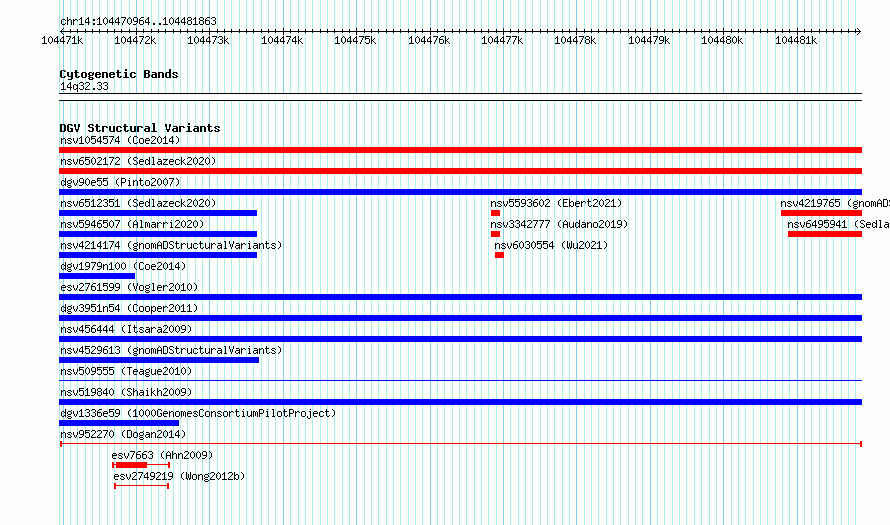Click the nsv1054574 (Coe2014) red variant bar
Image resolution: width=890 pixels, height=525 pixels.
460,150
